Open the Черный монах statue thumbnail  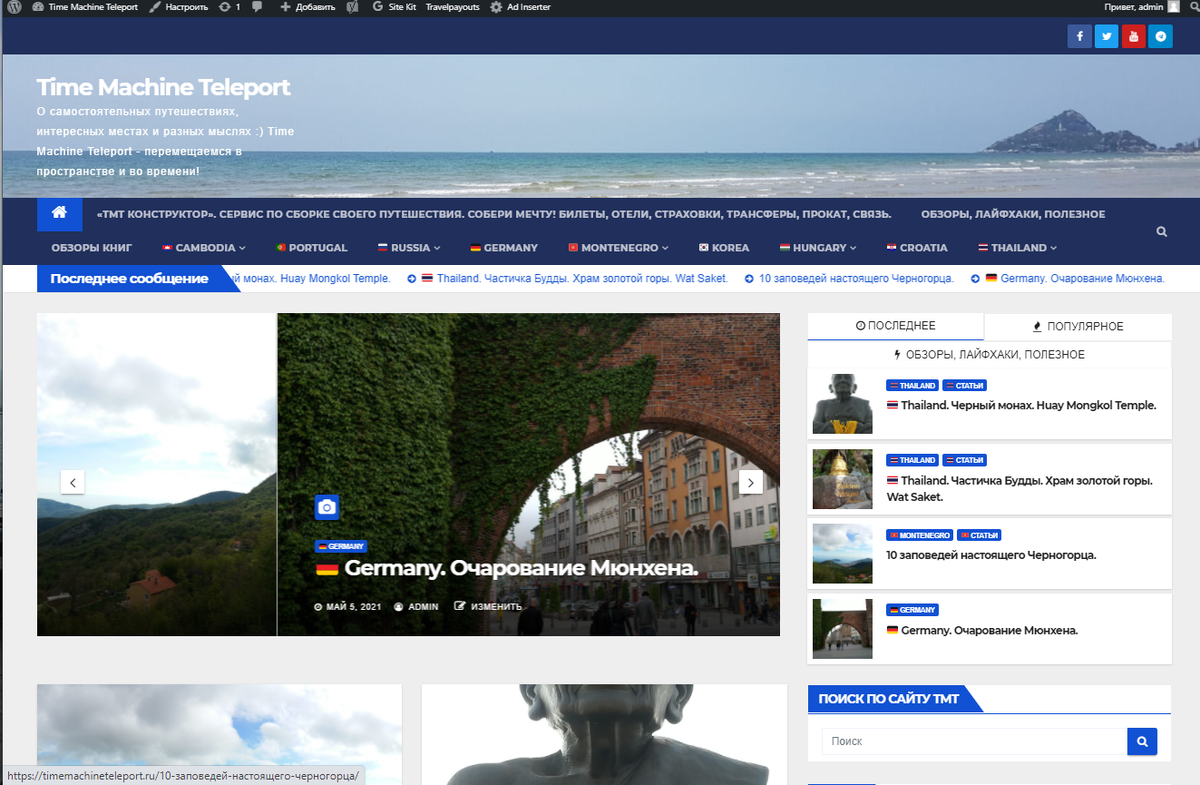click(842, 404)
